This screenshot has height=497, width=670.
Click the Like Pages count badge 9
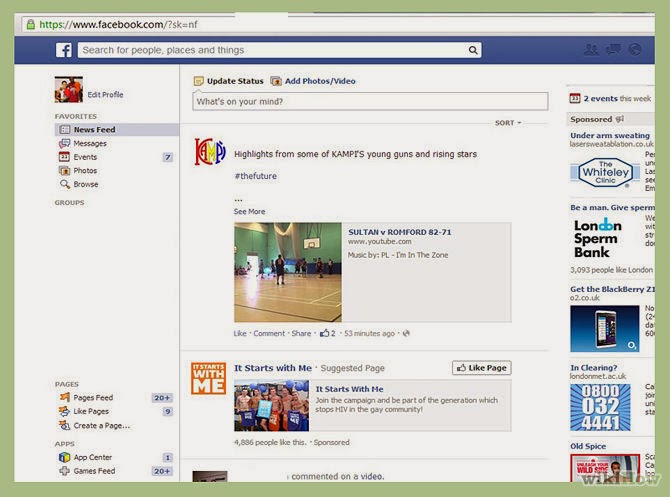[x=168, y=412]
